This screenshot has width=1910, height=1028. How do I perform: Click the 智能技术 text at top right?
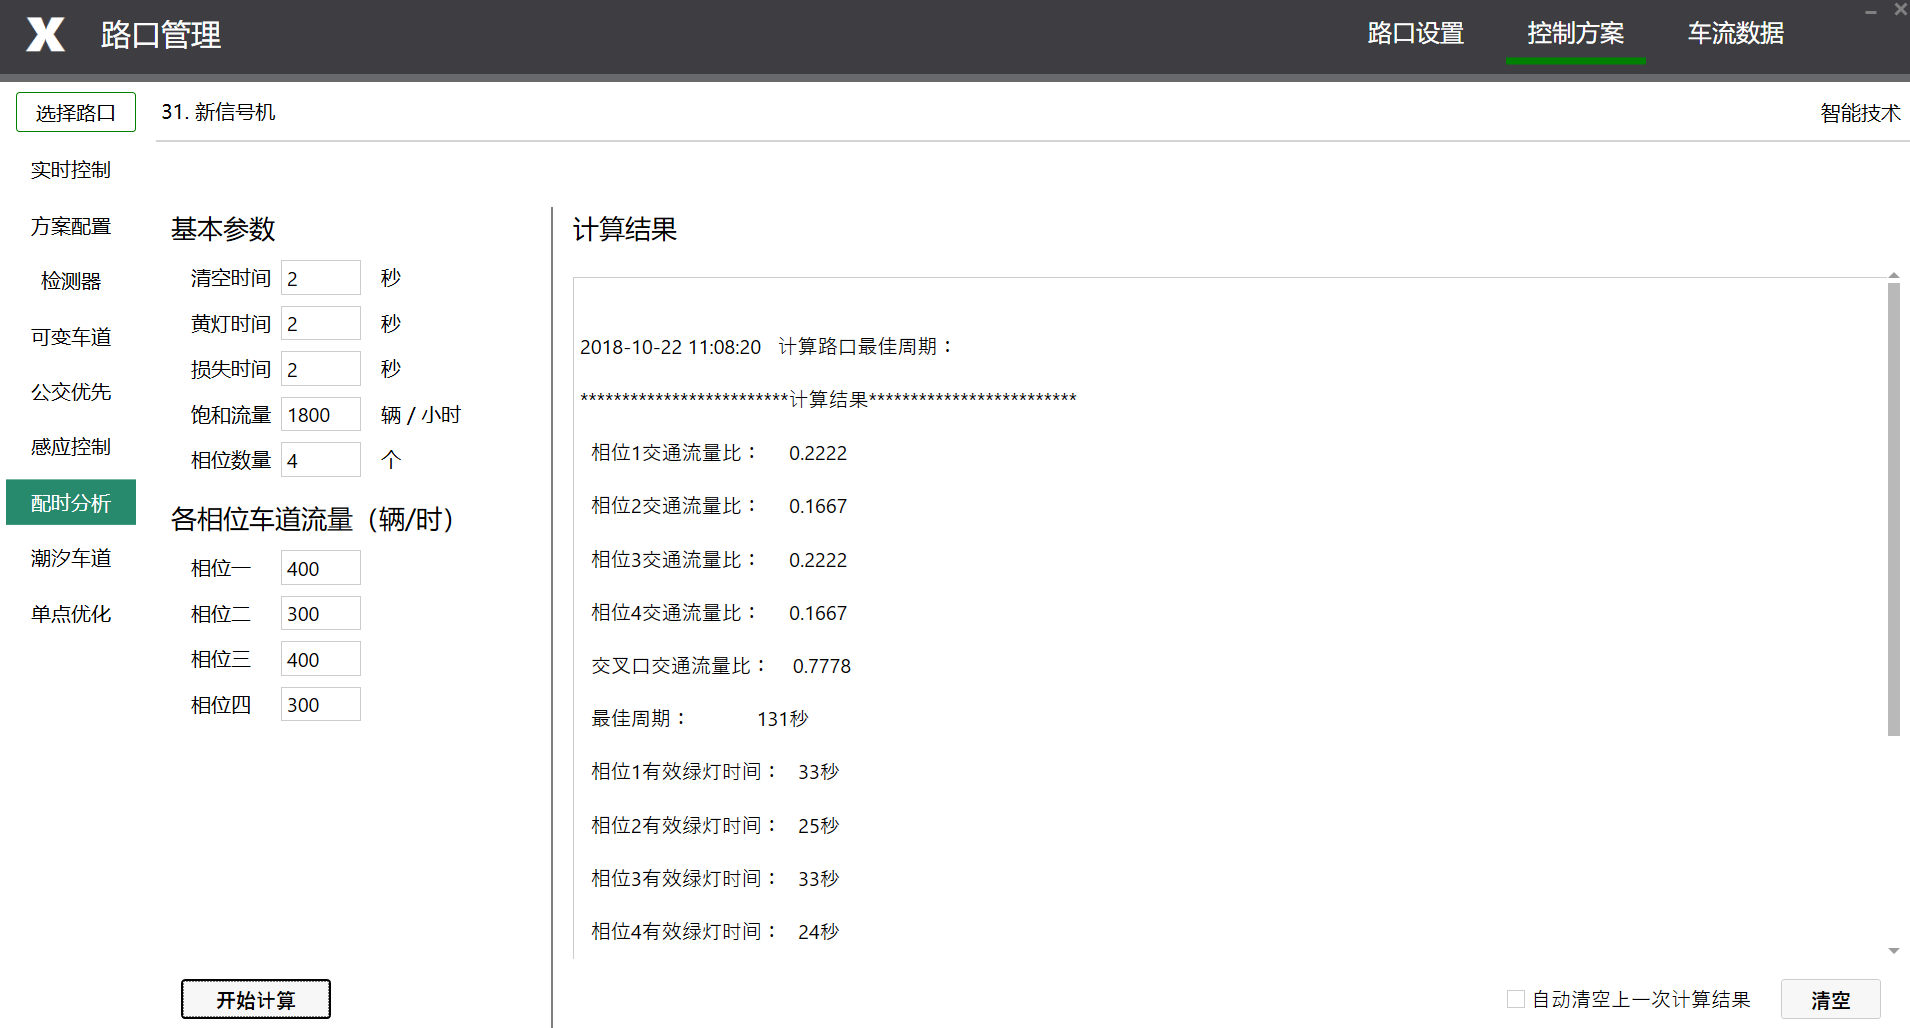tap(1860, 113)
